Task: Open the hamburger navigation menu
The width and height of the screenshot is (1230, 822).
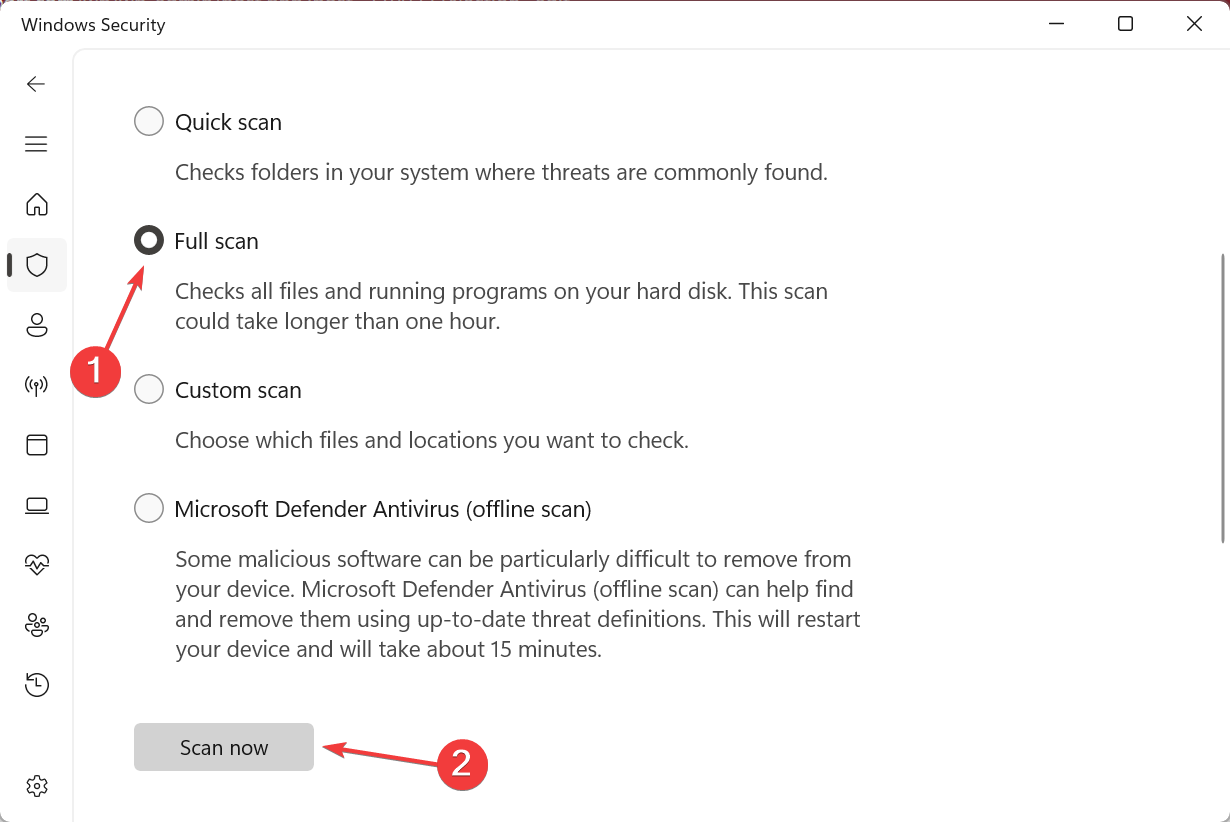Action: point(36,144)
